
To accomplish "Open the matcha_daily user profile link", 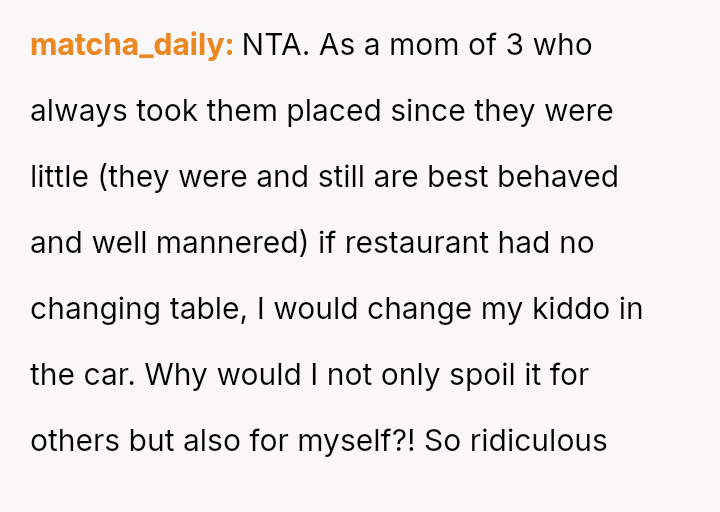I will pos(131,45).
